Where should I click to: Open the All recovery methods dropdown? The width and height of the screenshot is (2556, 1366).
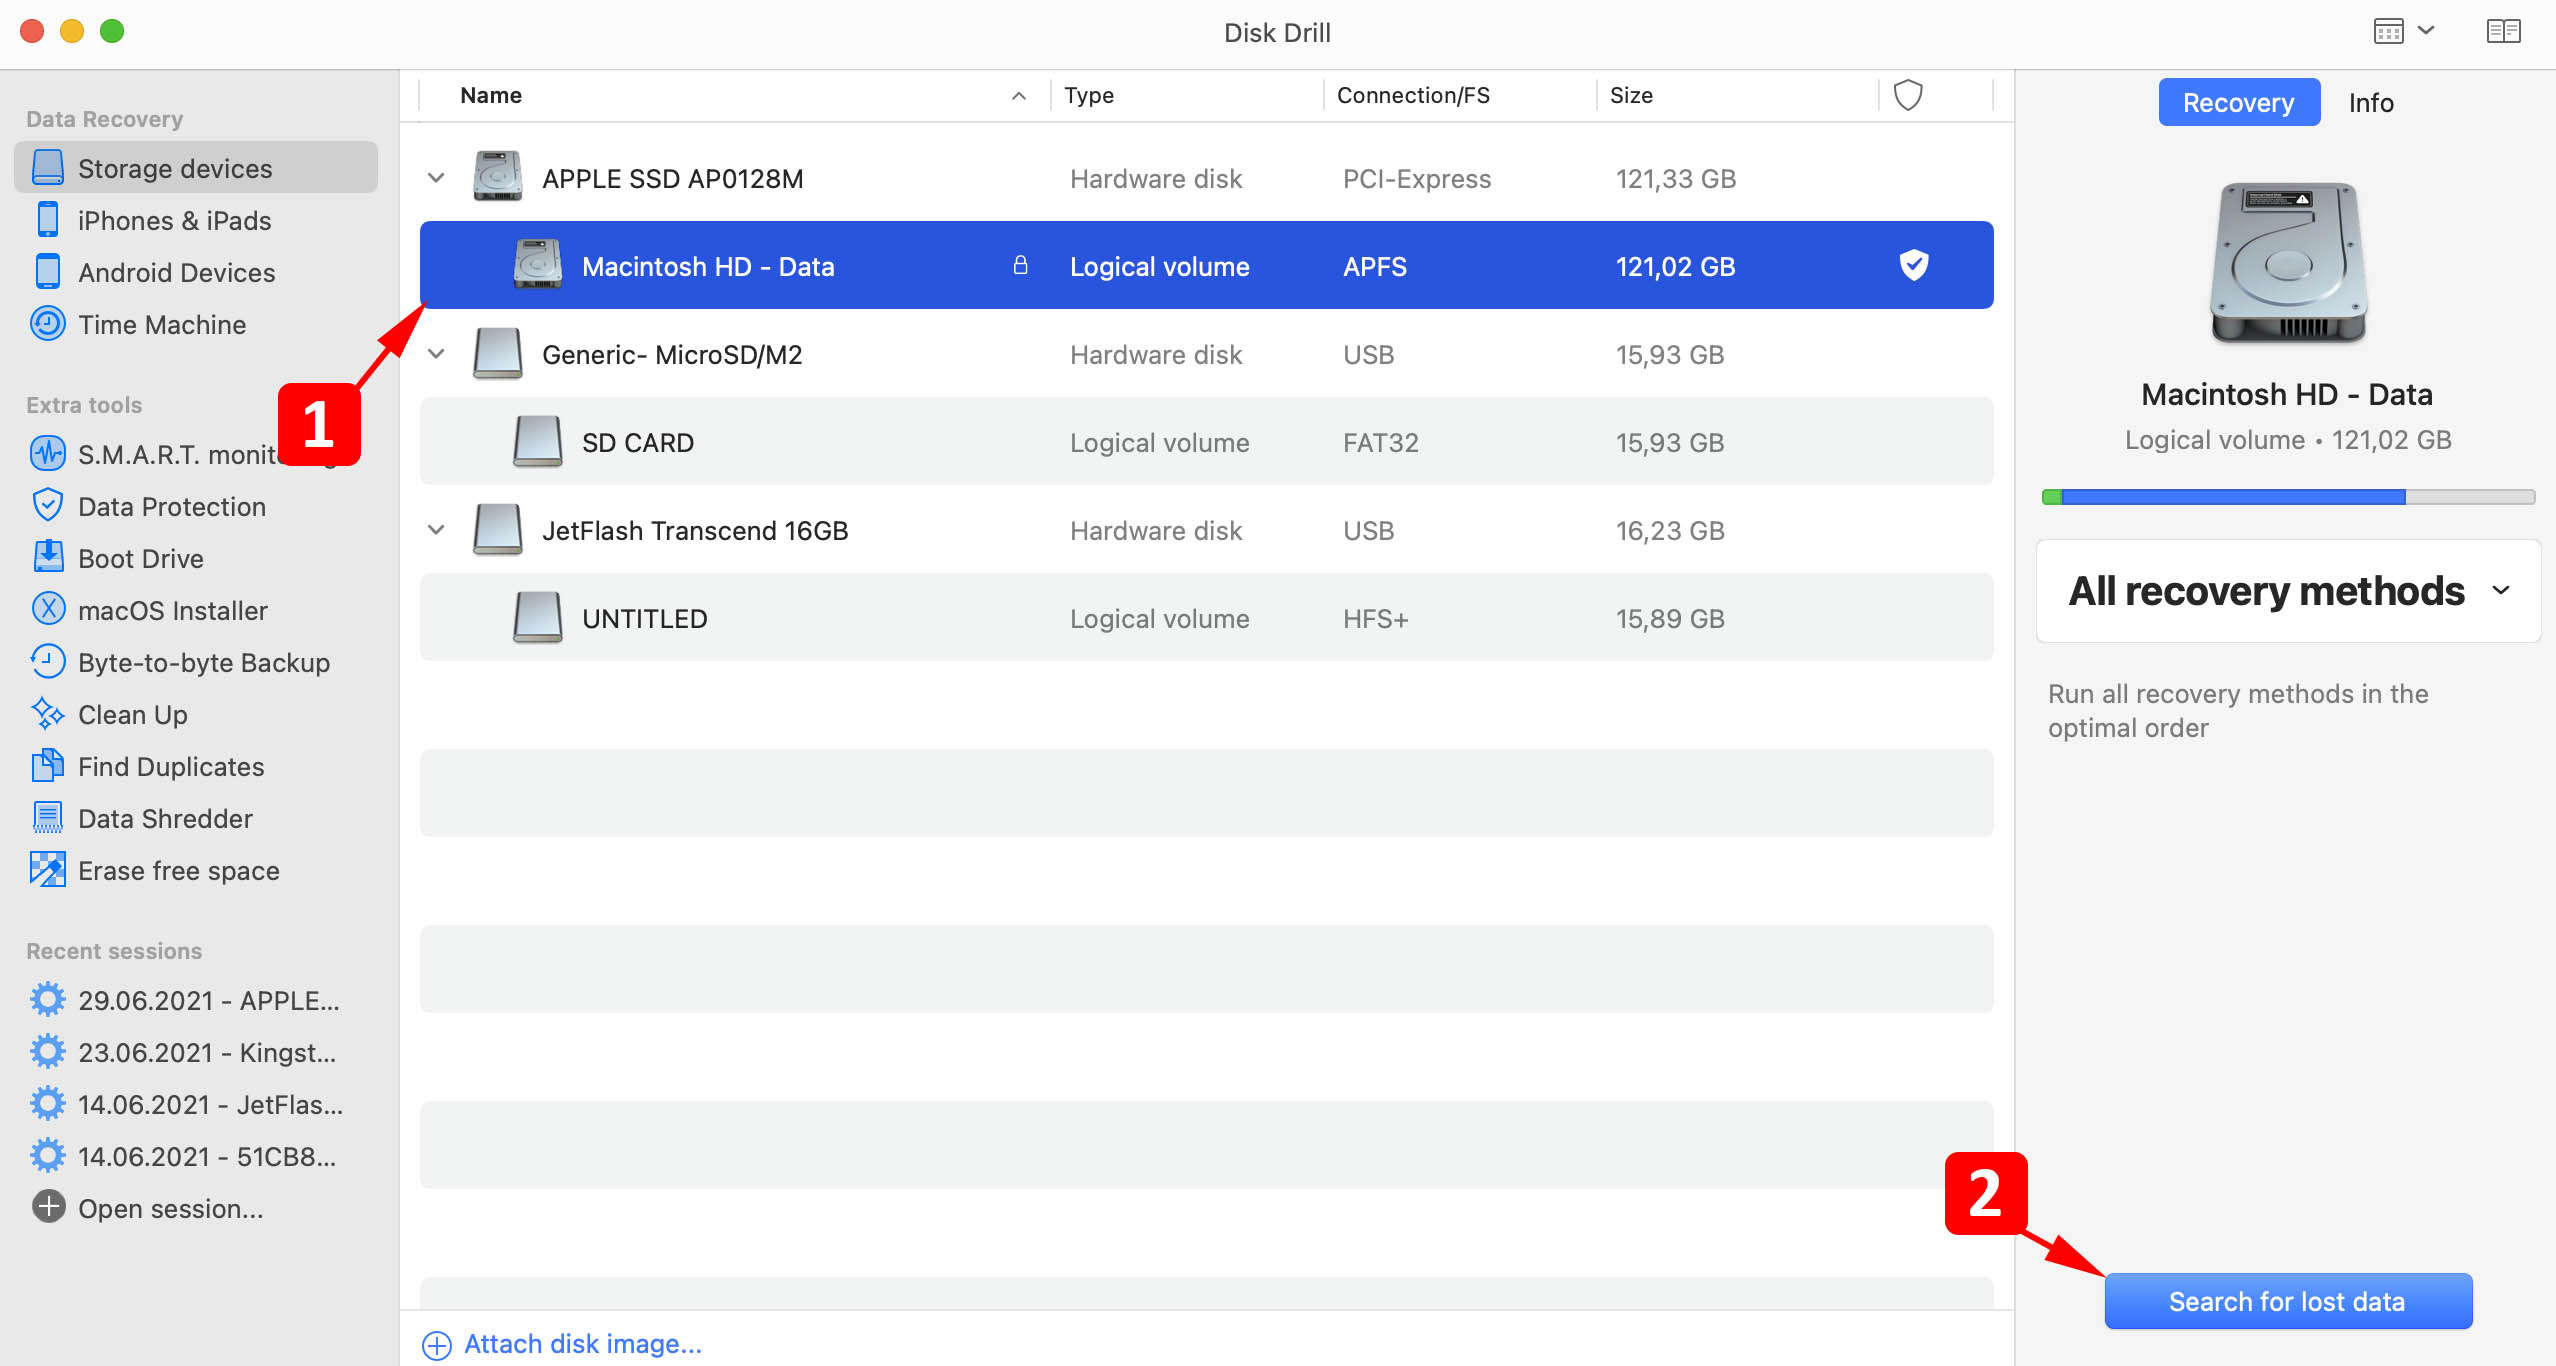pyautogui.click(x=2288, y=591)
